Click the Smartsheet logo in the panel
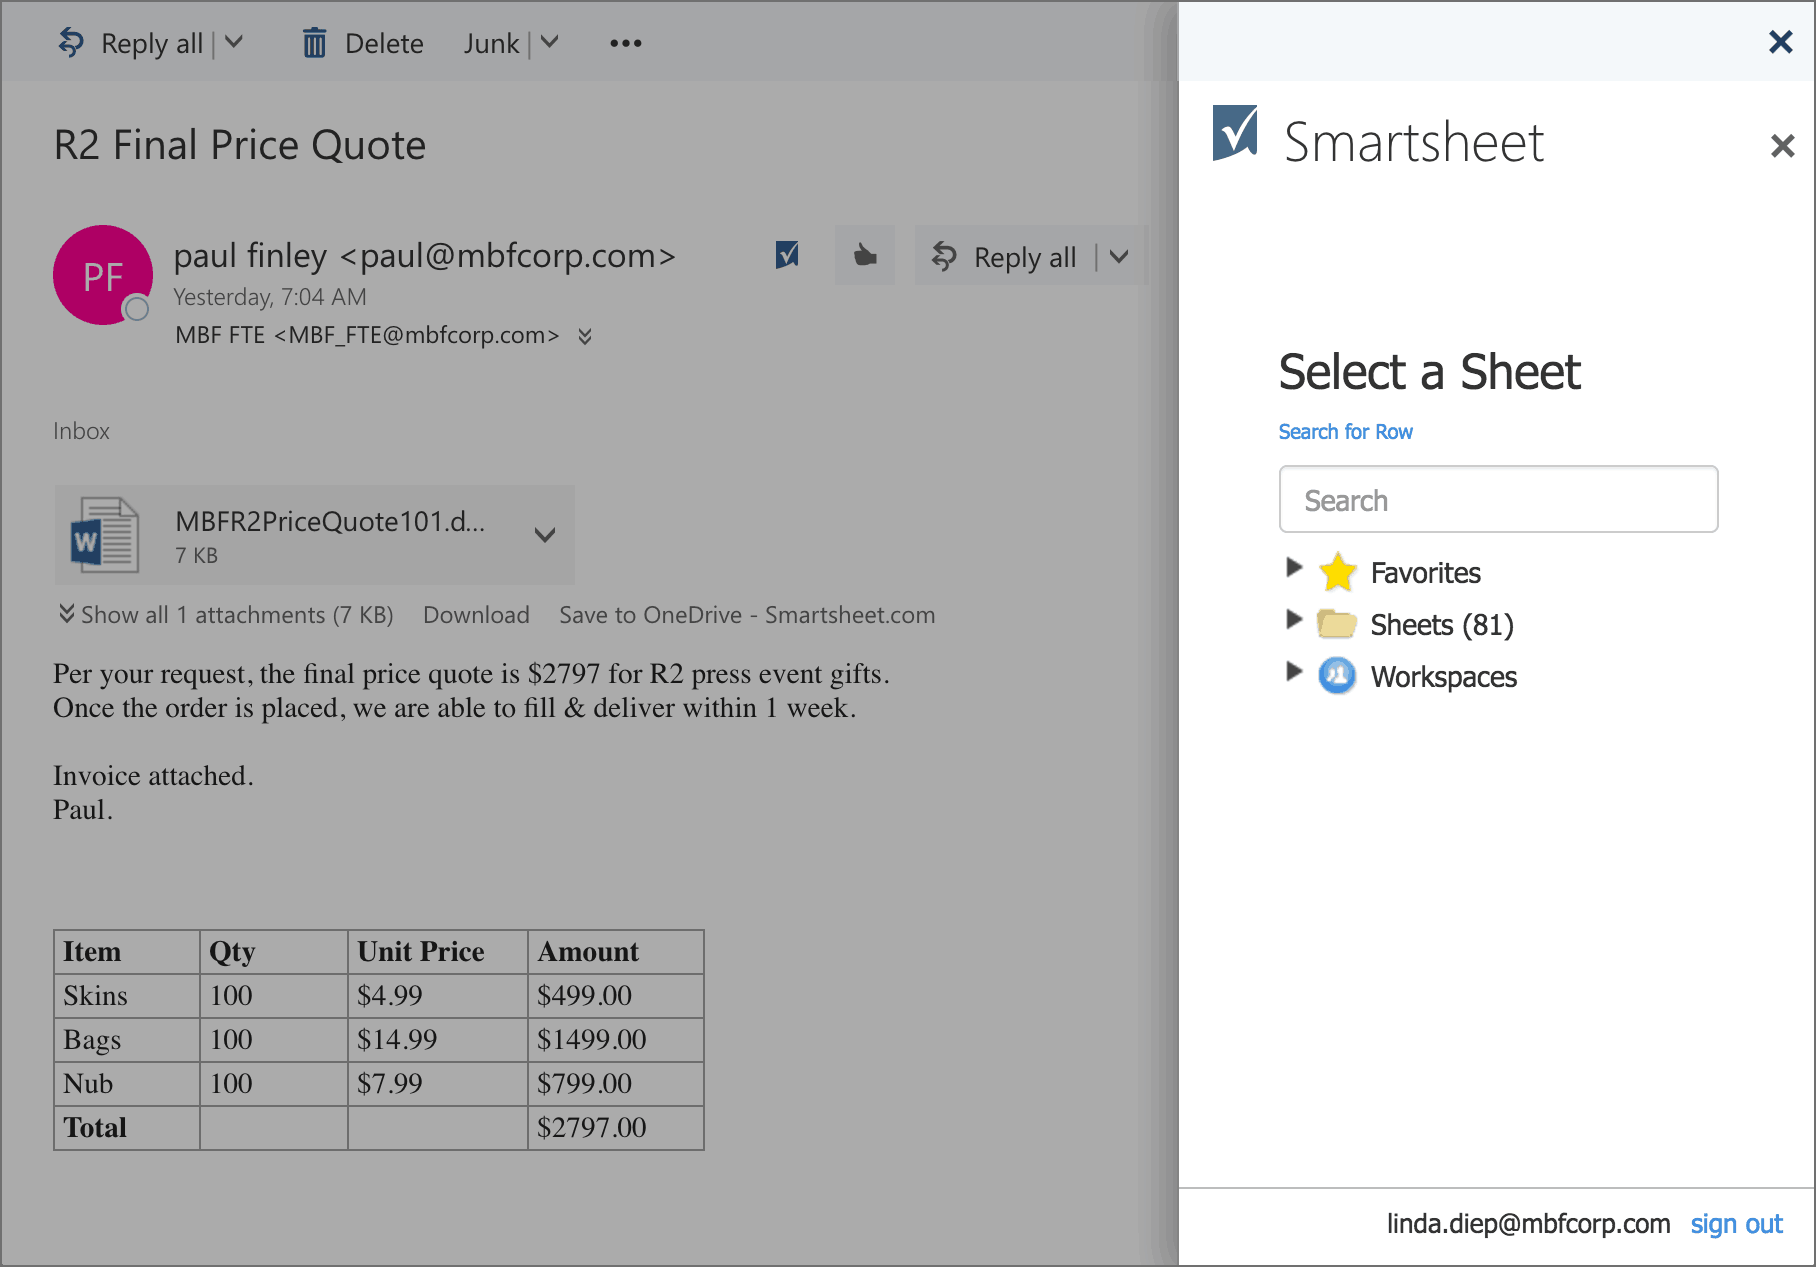This screenshot has width=1816, height=1267. point(1235,133)
